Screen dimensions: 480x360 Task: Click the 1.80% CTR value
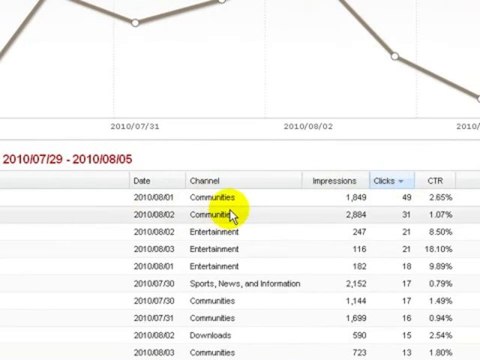click(x=440, y=353)
